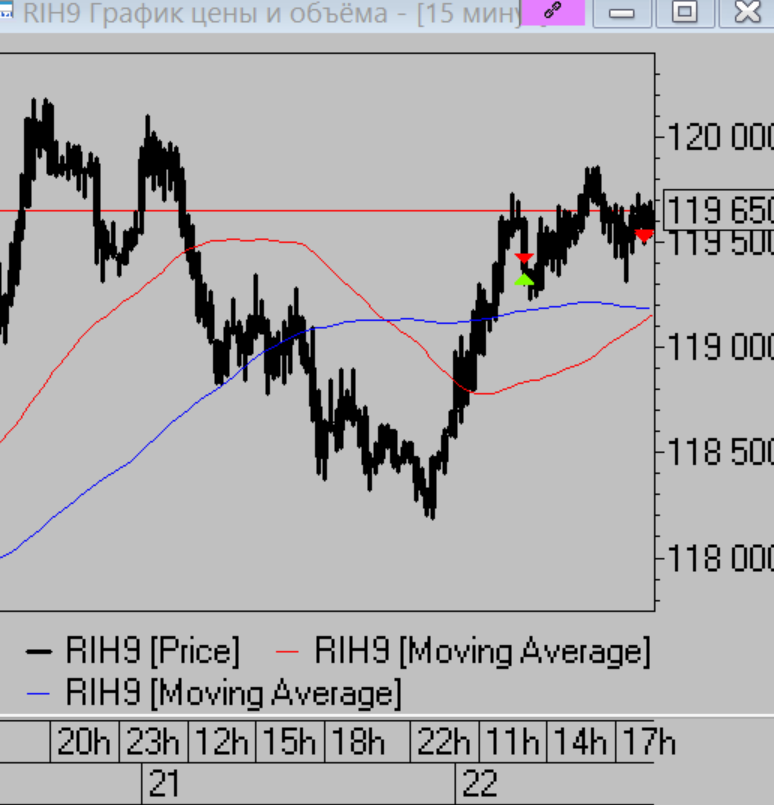Viewport: 774px width, 805px height.
Task: Close the RIH9 chart window
Action: click(x=747, y=12)
